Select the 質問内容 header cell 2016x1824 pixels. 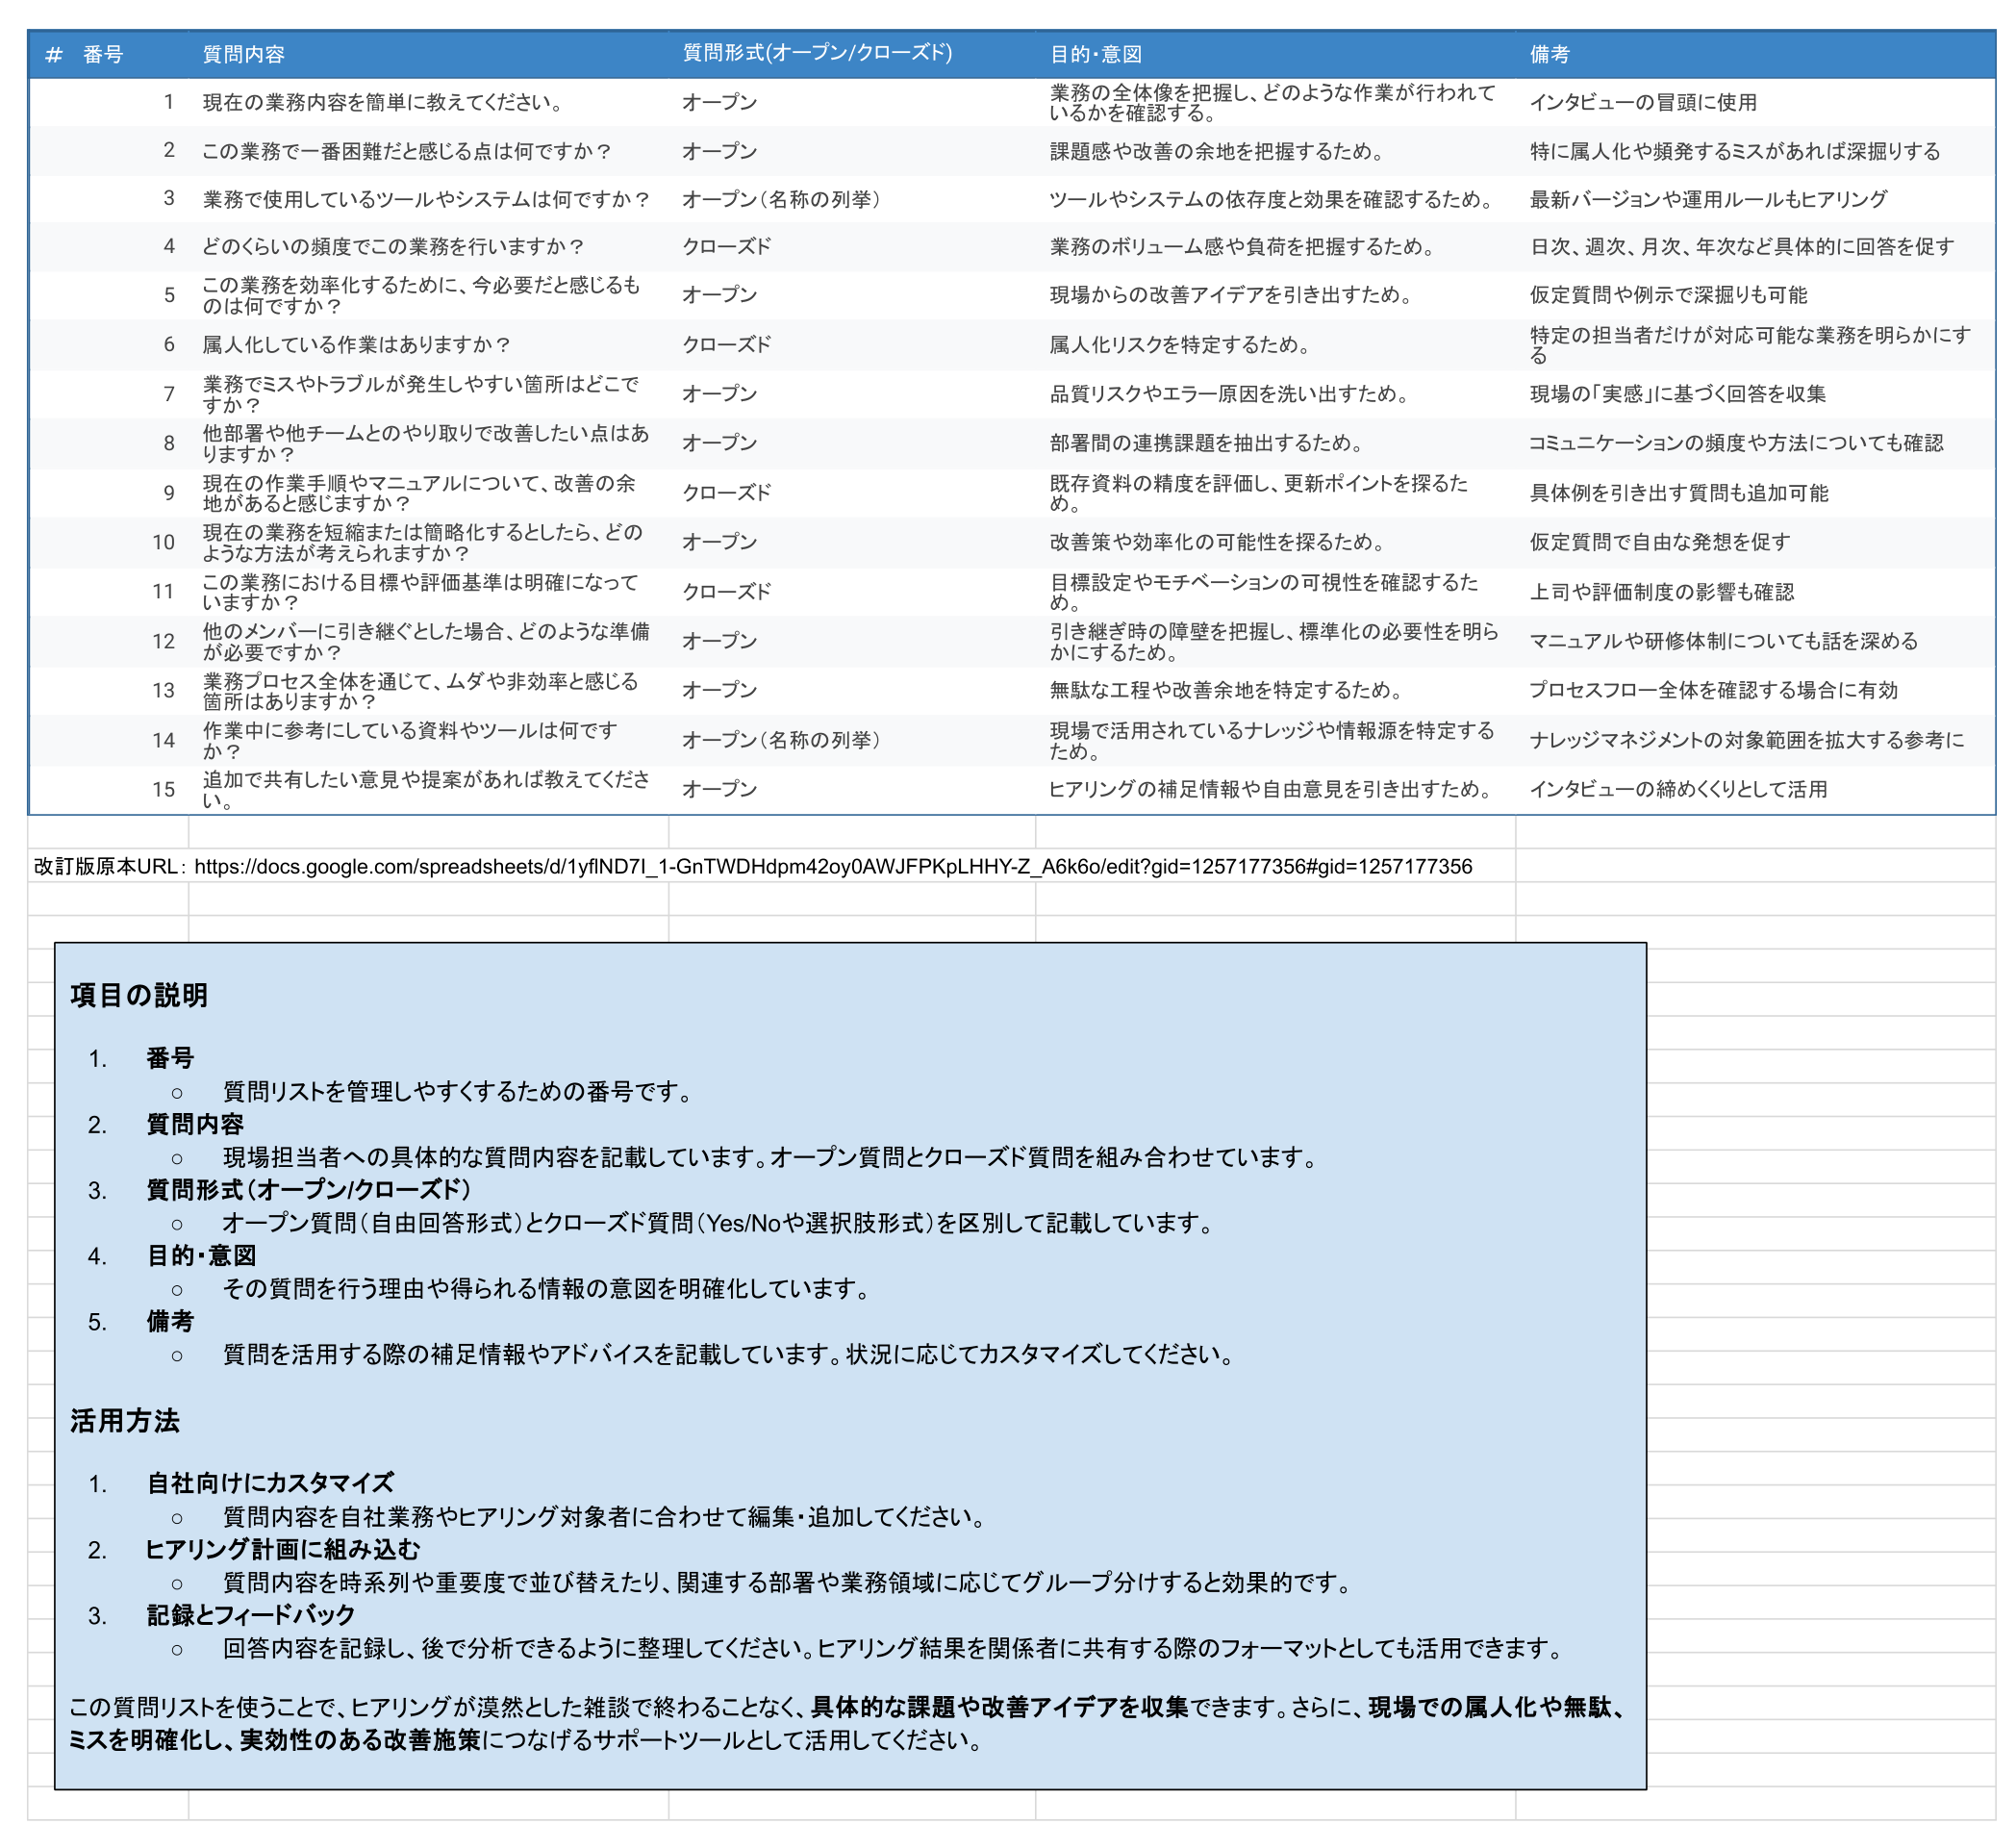(x=428, y=54)
